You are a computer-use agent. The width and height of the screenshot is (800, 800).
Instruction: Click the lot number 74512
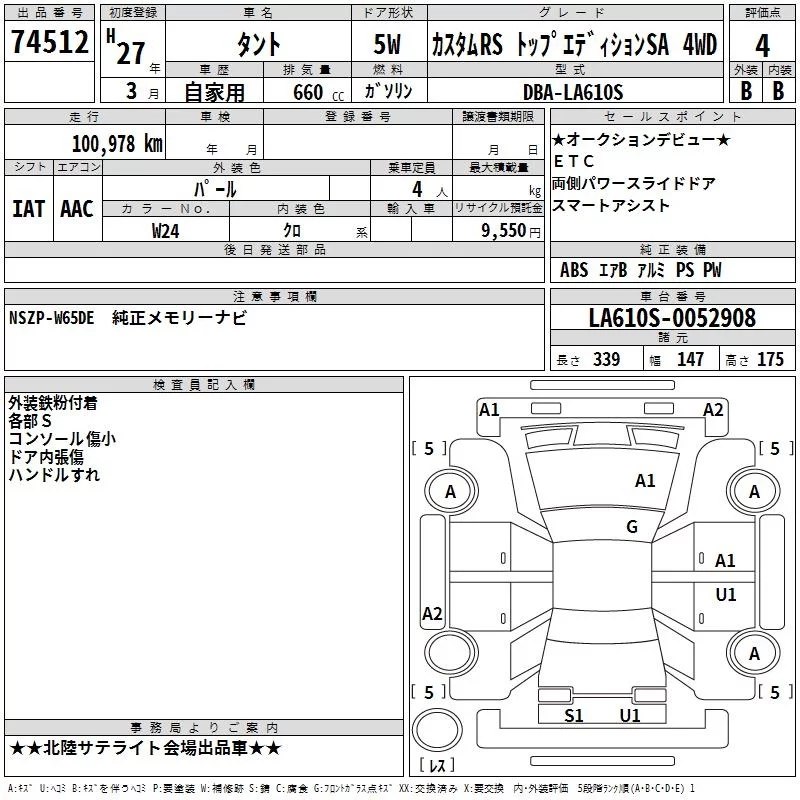[49, 42]
